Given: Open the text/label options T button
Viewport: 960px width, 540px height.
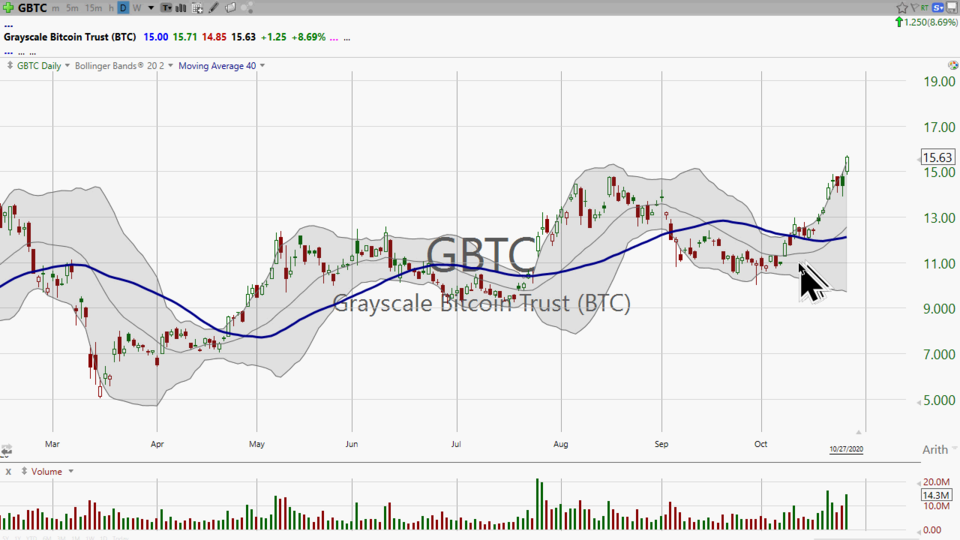Looking at the screenshot, I should (167, 8).
